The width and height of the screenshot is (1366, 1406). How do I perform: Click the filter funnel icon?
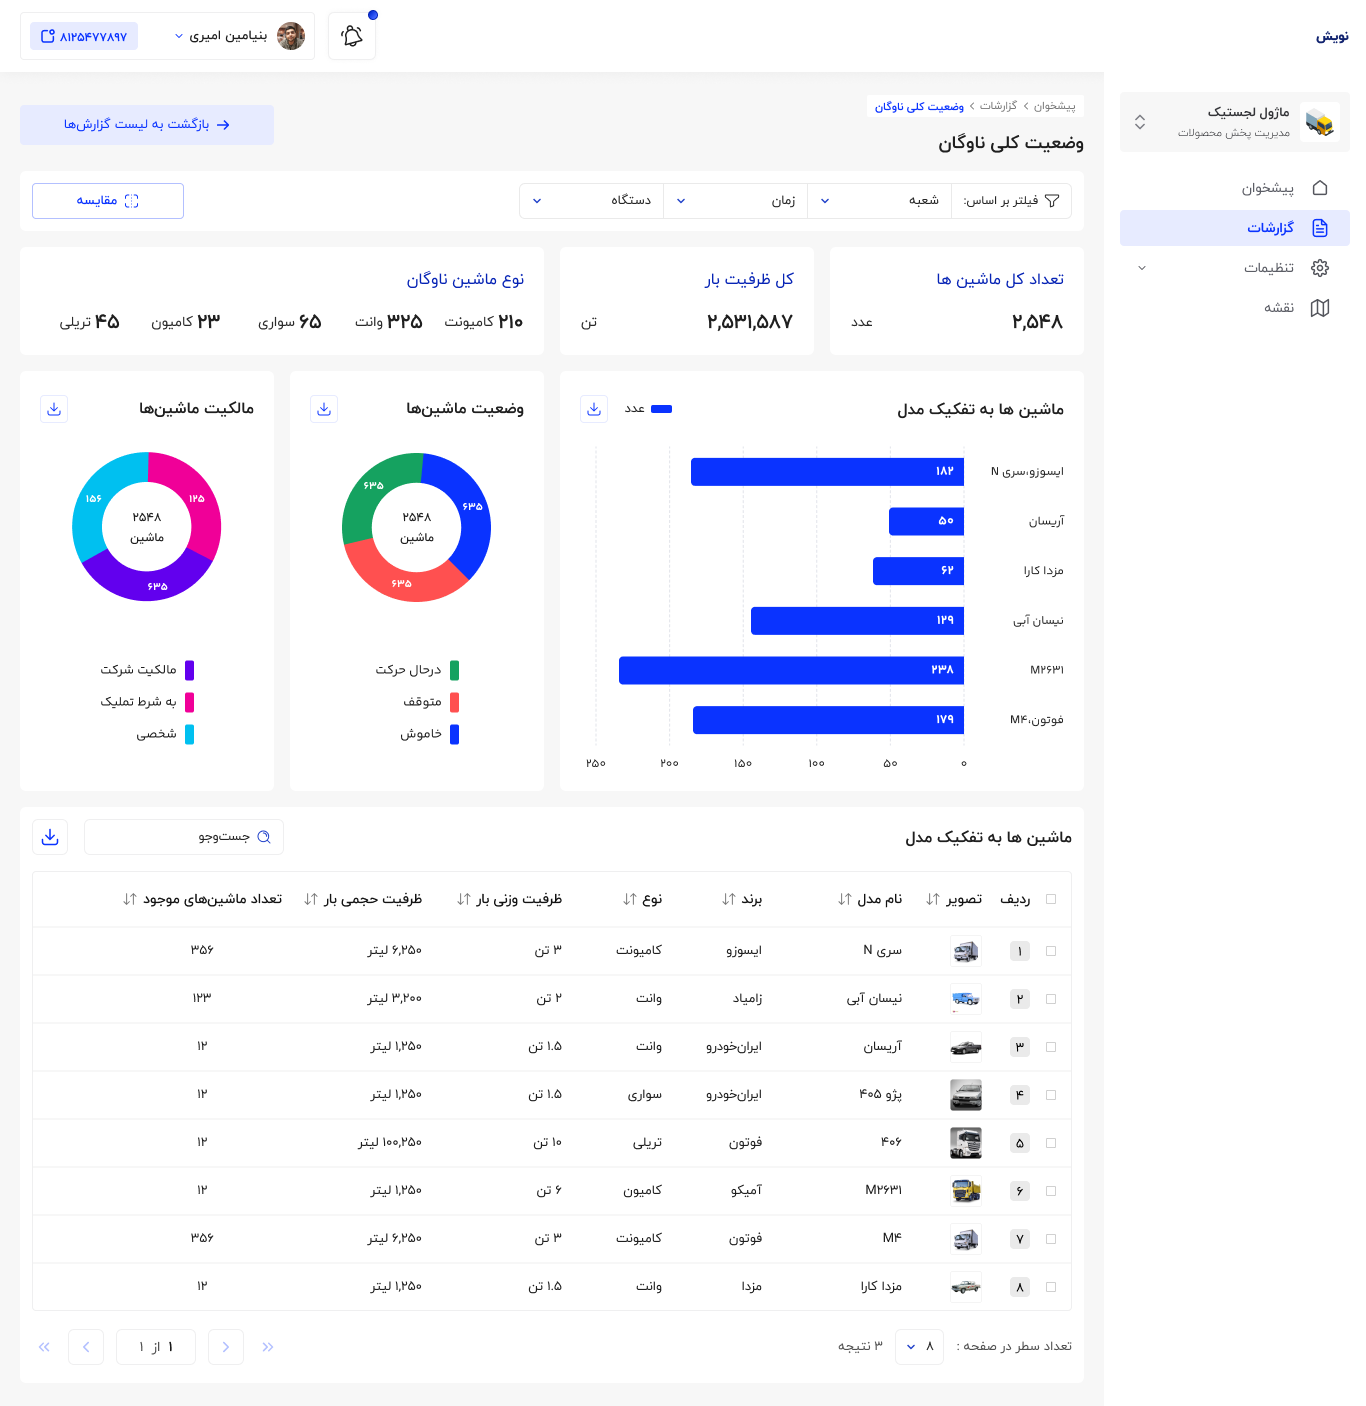pyautogui.click(x=1052, y=201)
